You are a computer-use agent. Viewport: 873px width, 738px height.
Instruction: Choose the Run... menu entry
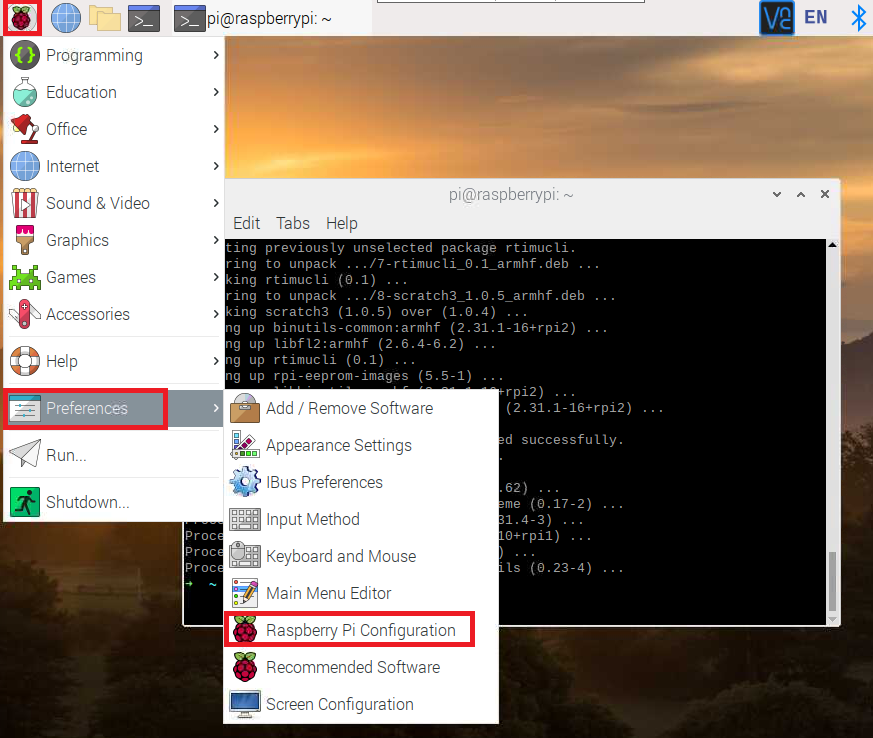pos(113,455)
